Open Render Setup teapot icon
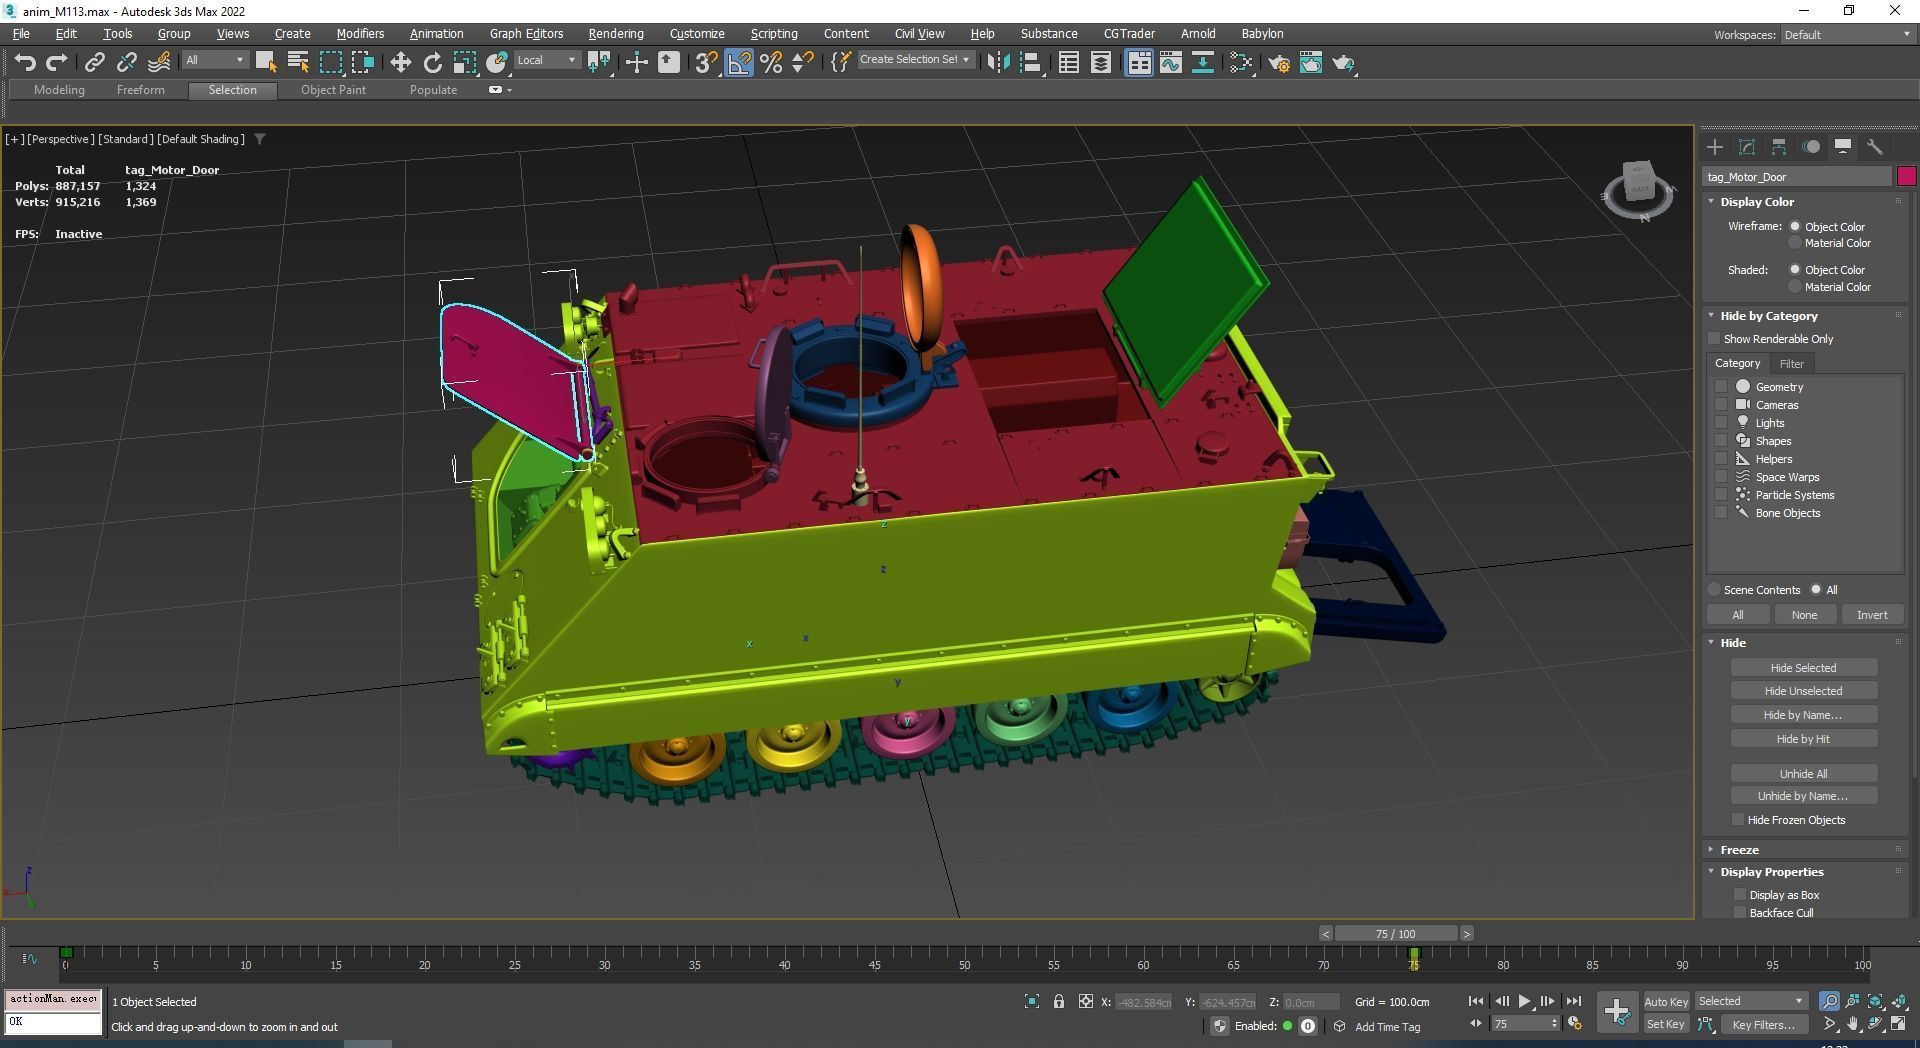The image size is (1920, 1048). (x=1279, y=62)
